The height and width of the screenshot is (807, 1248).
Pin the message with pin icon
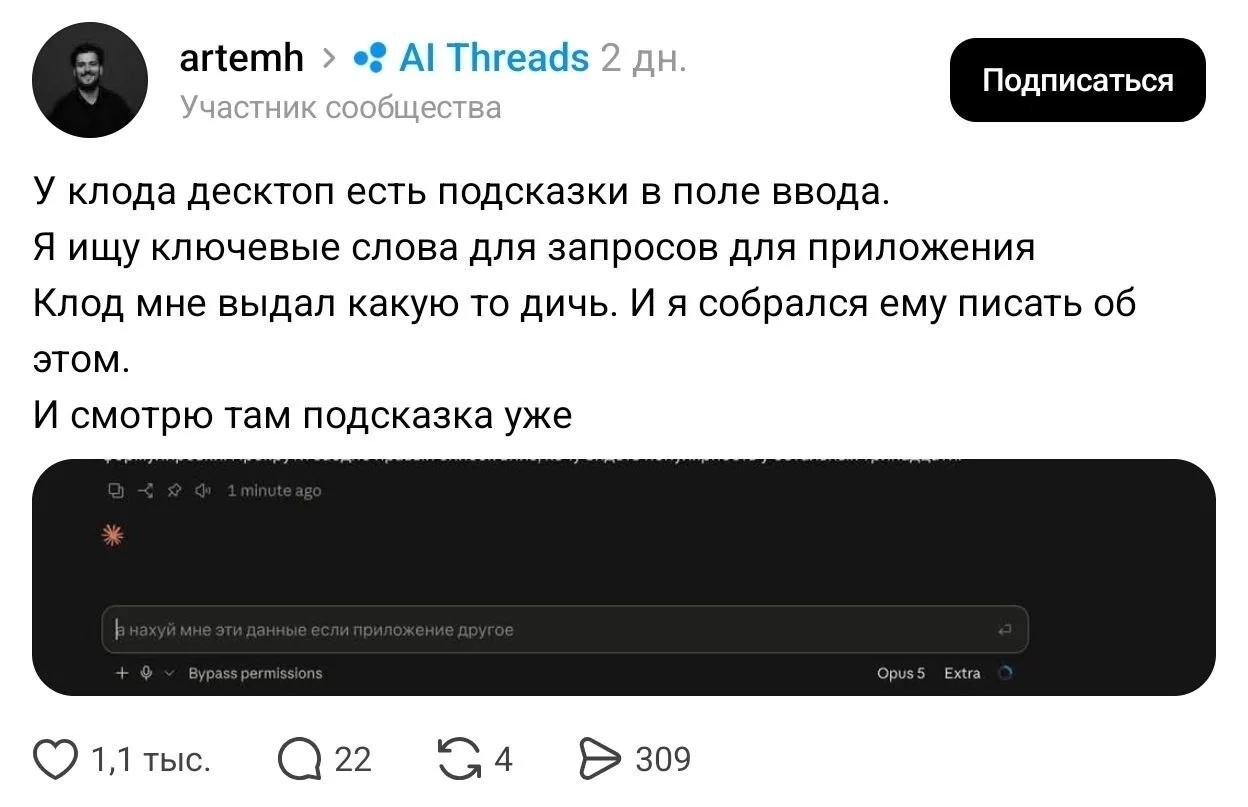175,491
